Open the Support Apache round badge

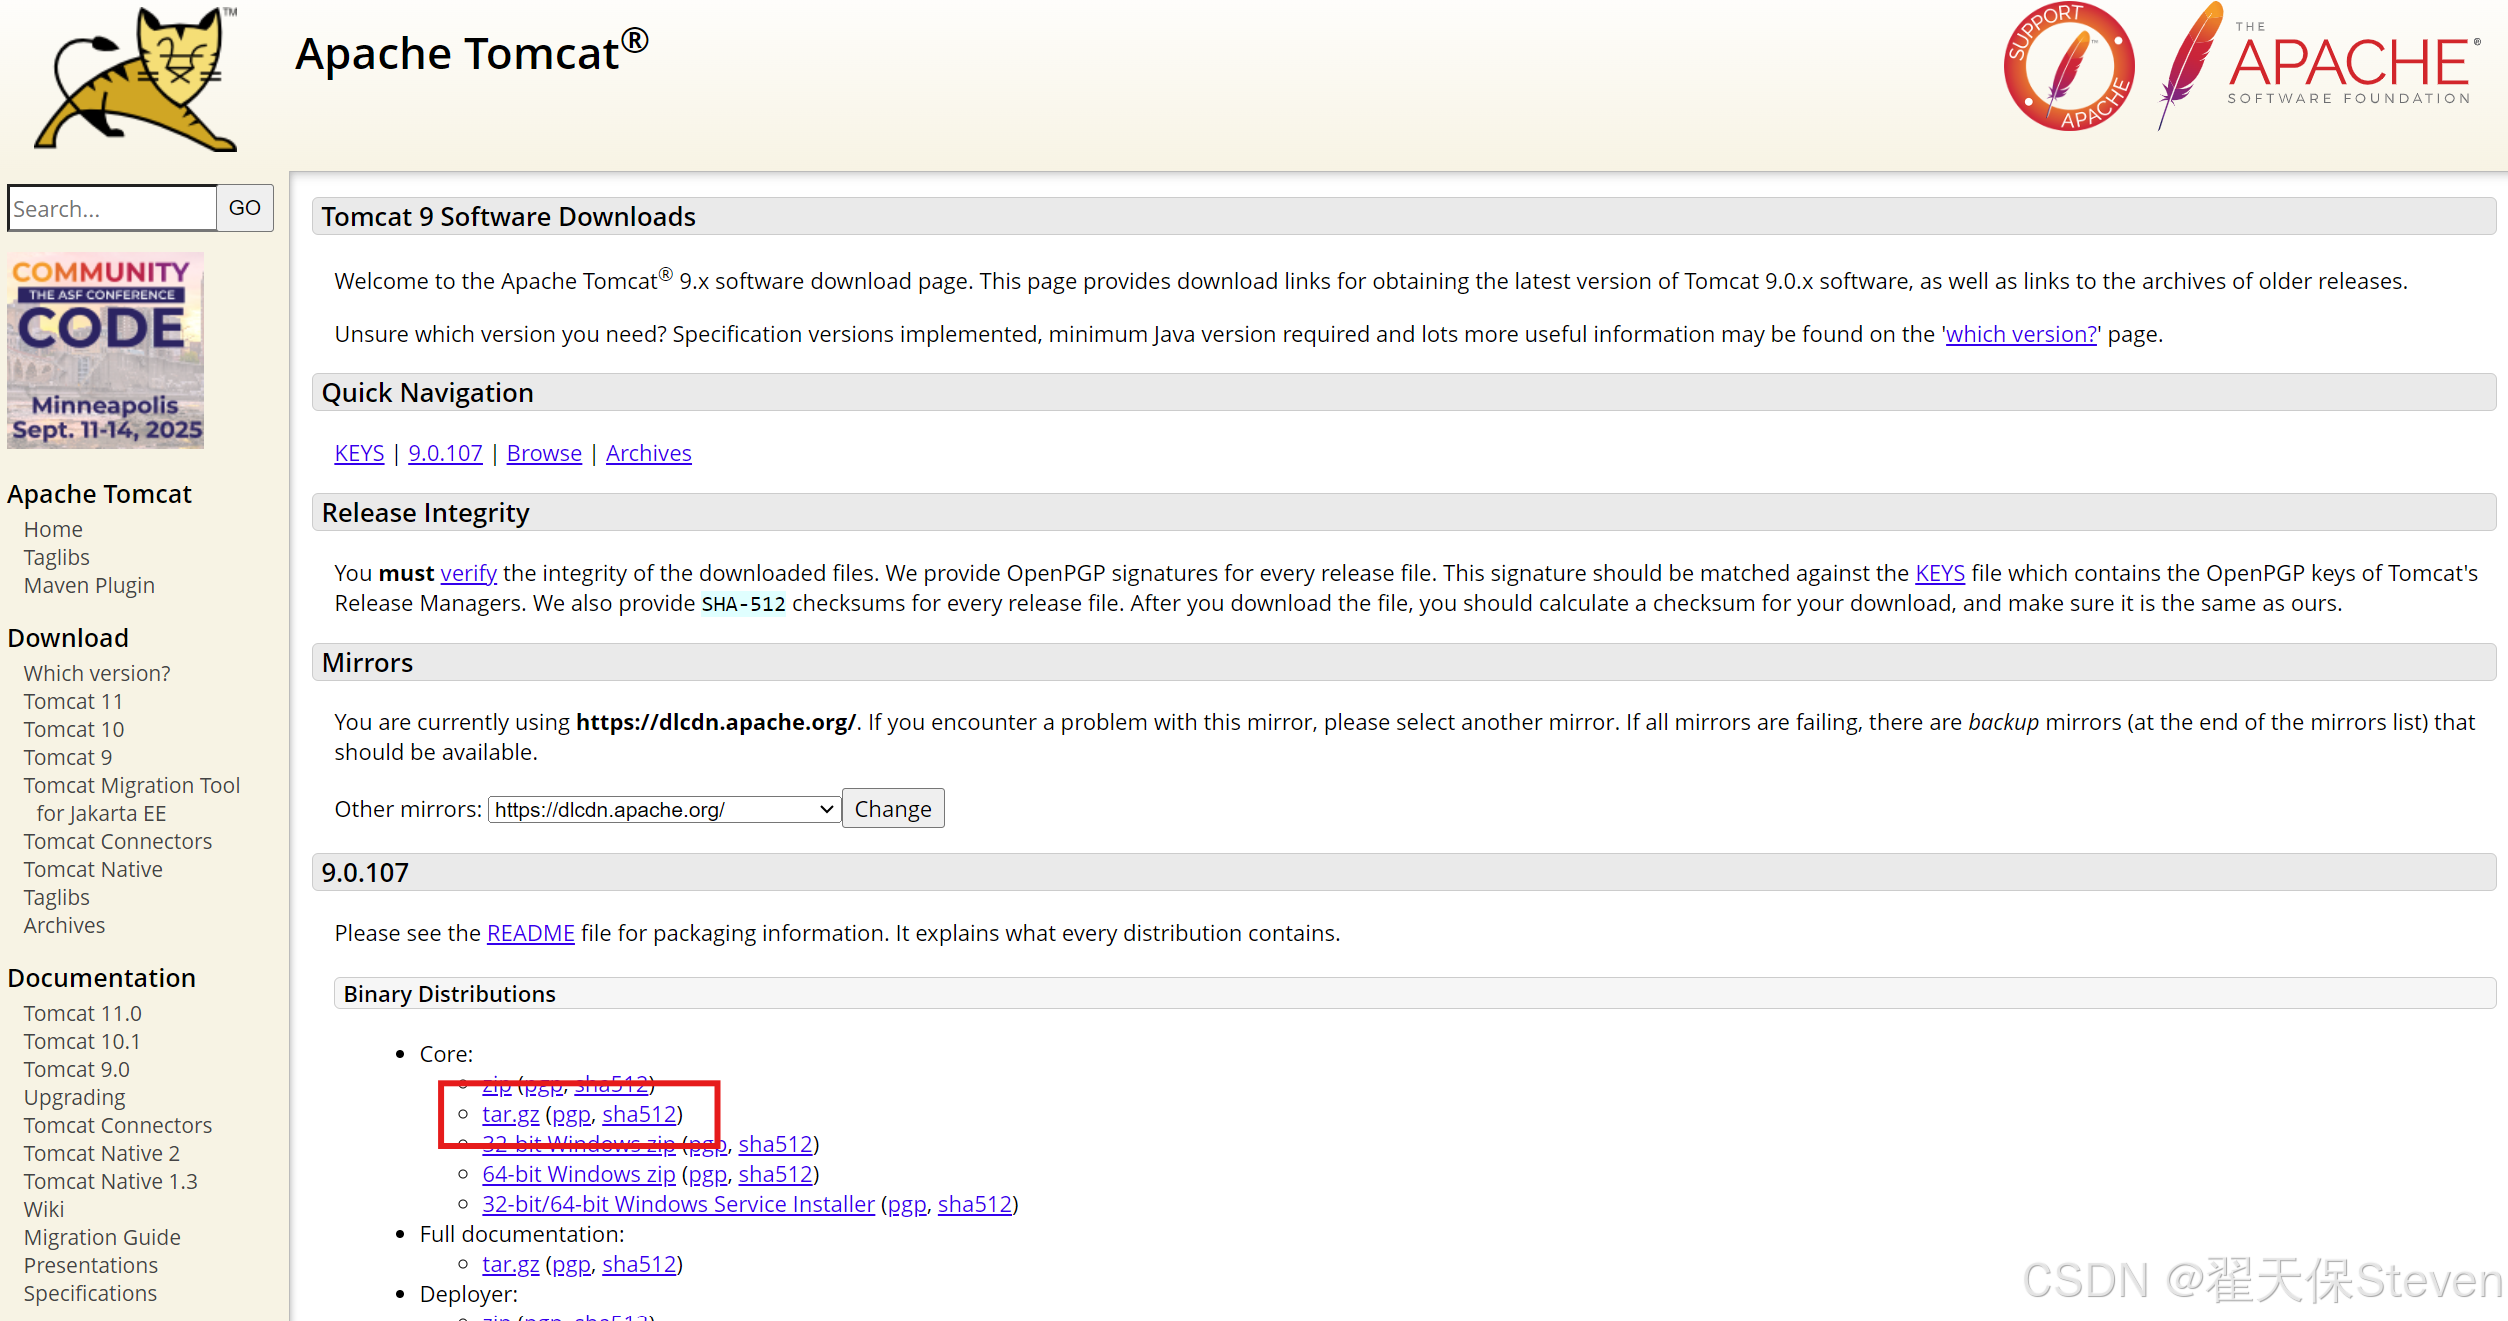pyautogui.click(x=2069, y=66)
